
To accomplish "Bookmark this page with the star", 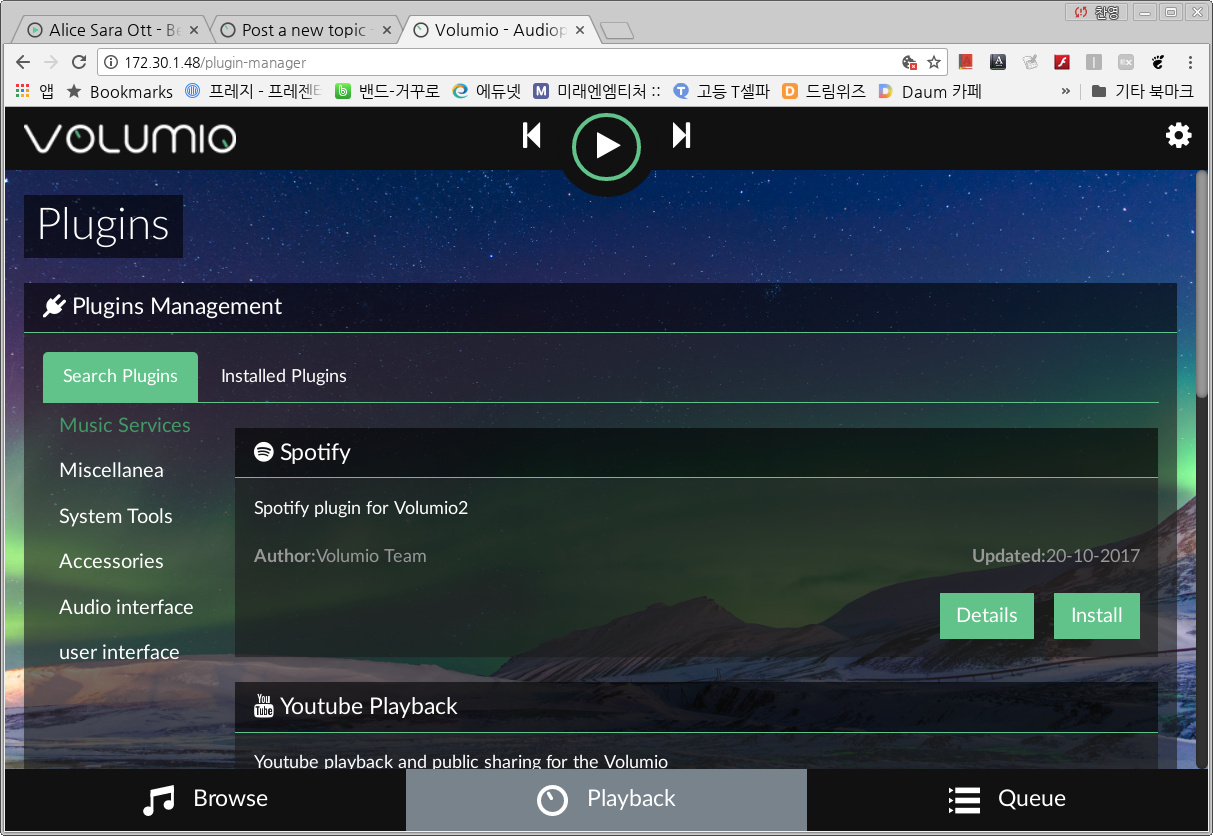I will pyautogui.click(x=934, y=62).
